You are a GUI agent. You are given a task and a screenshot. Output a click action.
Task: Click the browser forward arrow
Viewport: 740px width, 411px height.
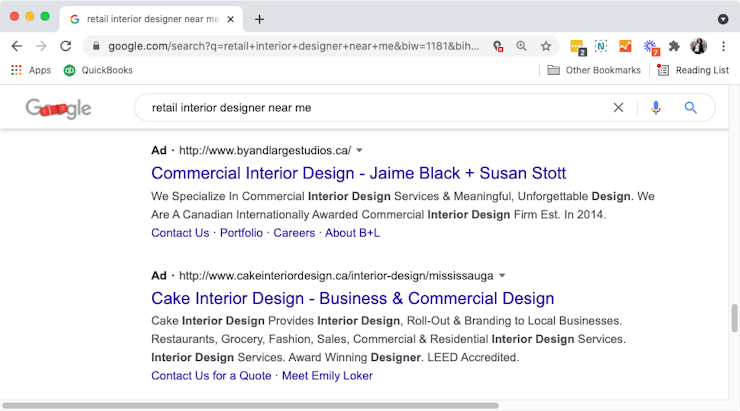42,46
